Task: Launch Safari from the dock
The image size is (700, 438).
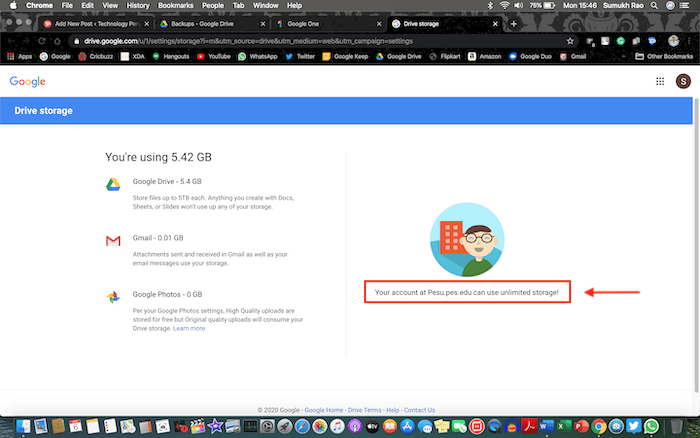Action: (302, 426)
